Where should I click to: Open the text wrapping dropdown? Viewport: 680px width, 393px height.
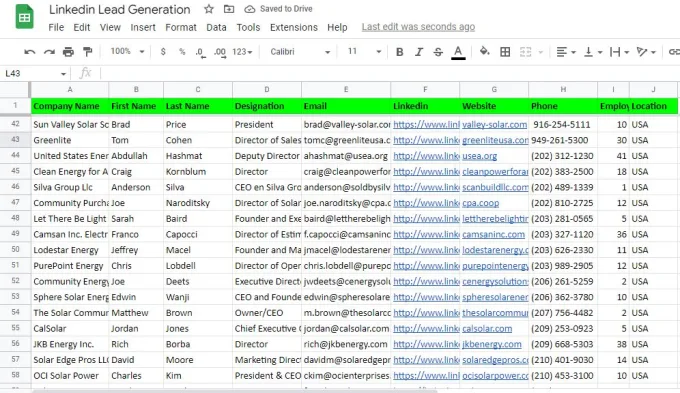pyautogui.click(x=619, y=52)
